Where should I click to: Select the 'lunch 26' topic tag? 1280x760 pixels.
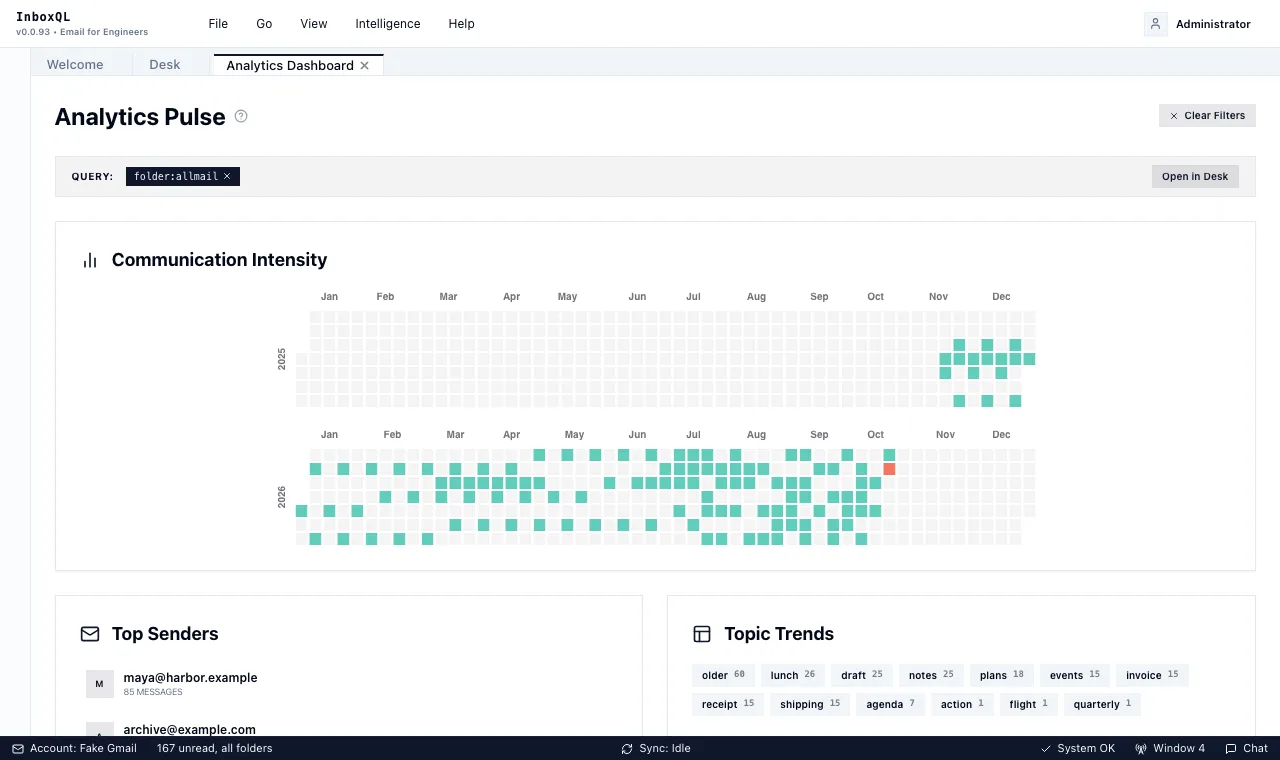click(x=793, y=675)
